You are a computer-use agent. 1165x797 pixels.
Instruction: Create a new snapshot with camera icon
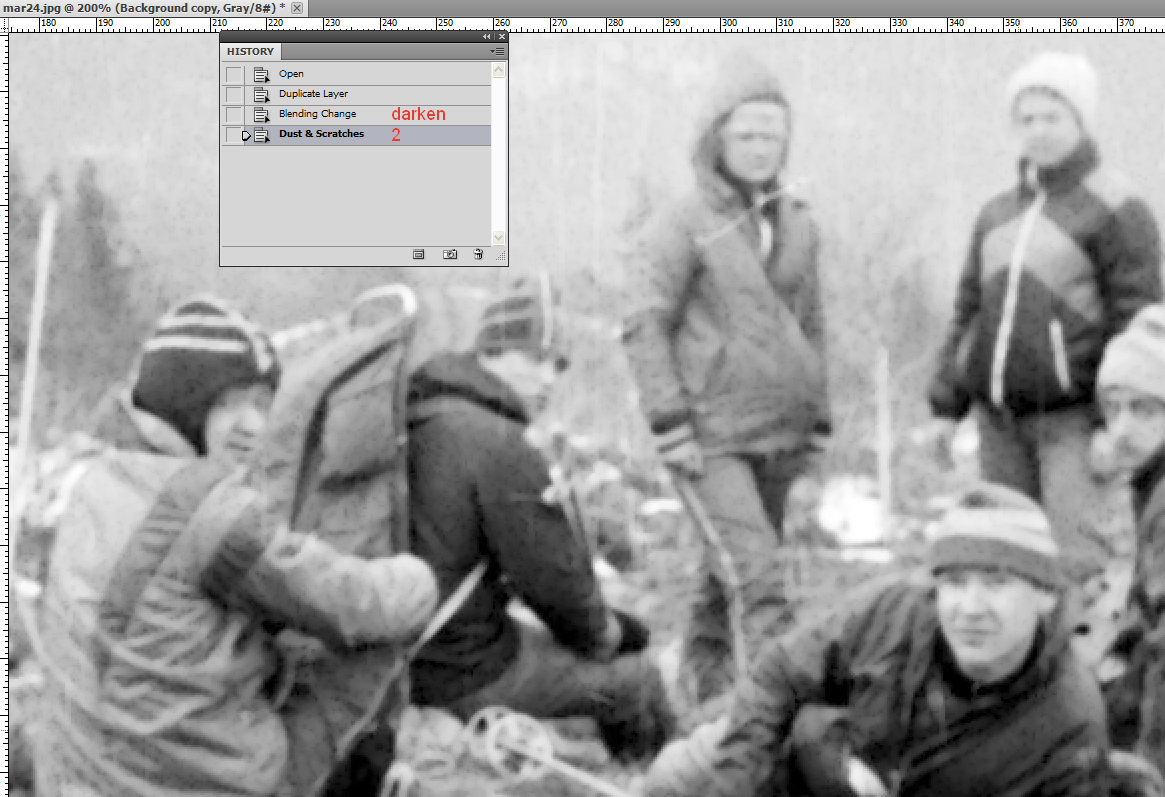450,254
